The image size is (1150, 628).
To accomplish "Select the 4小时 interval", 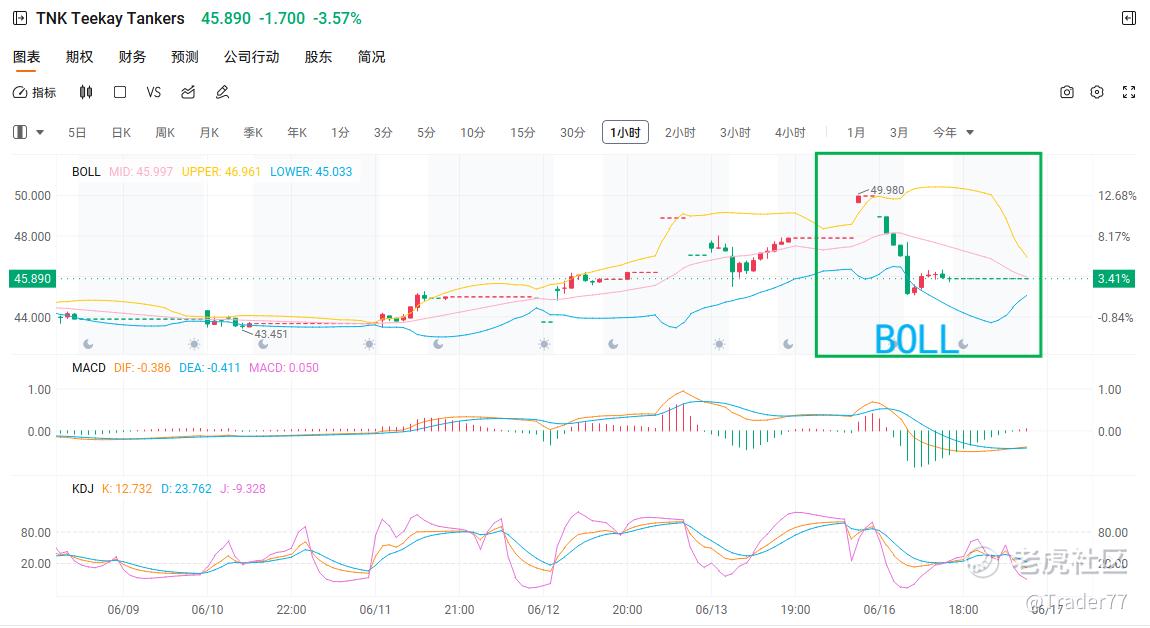I will click(790, 133).
